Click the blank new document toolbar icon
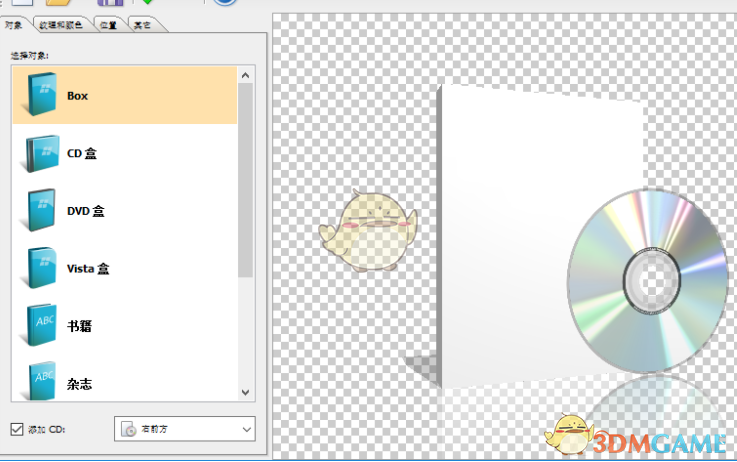 coord(21,3)
